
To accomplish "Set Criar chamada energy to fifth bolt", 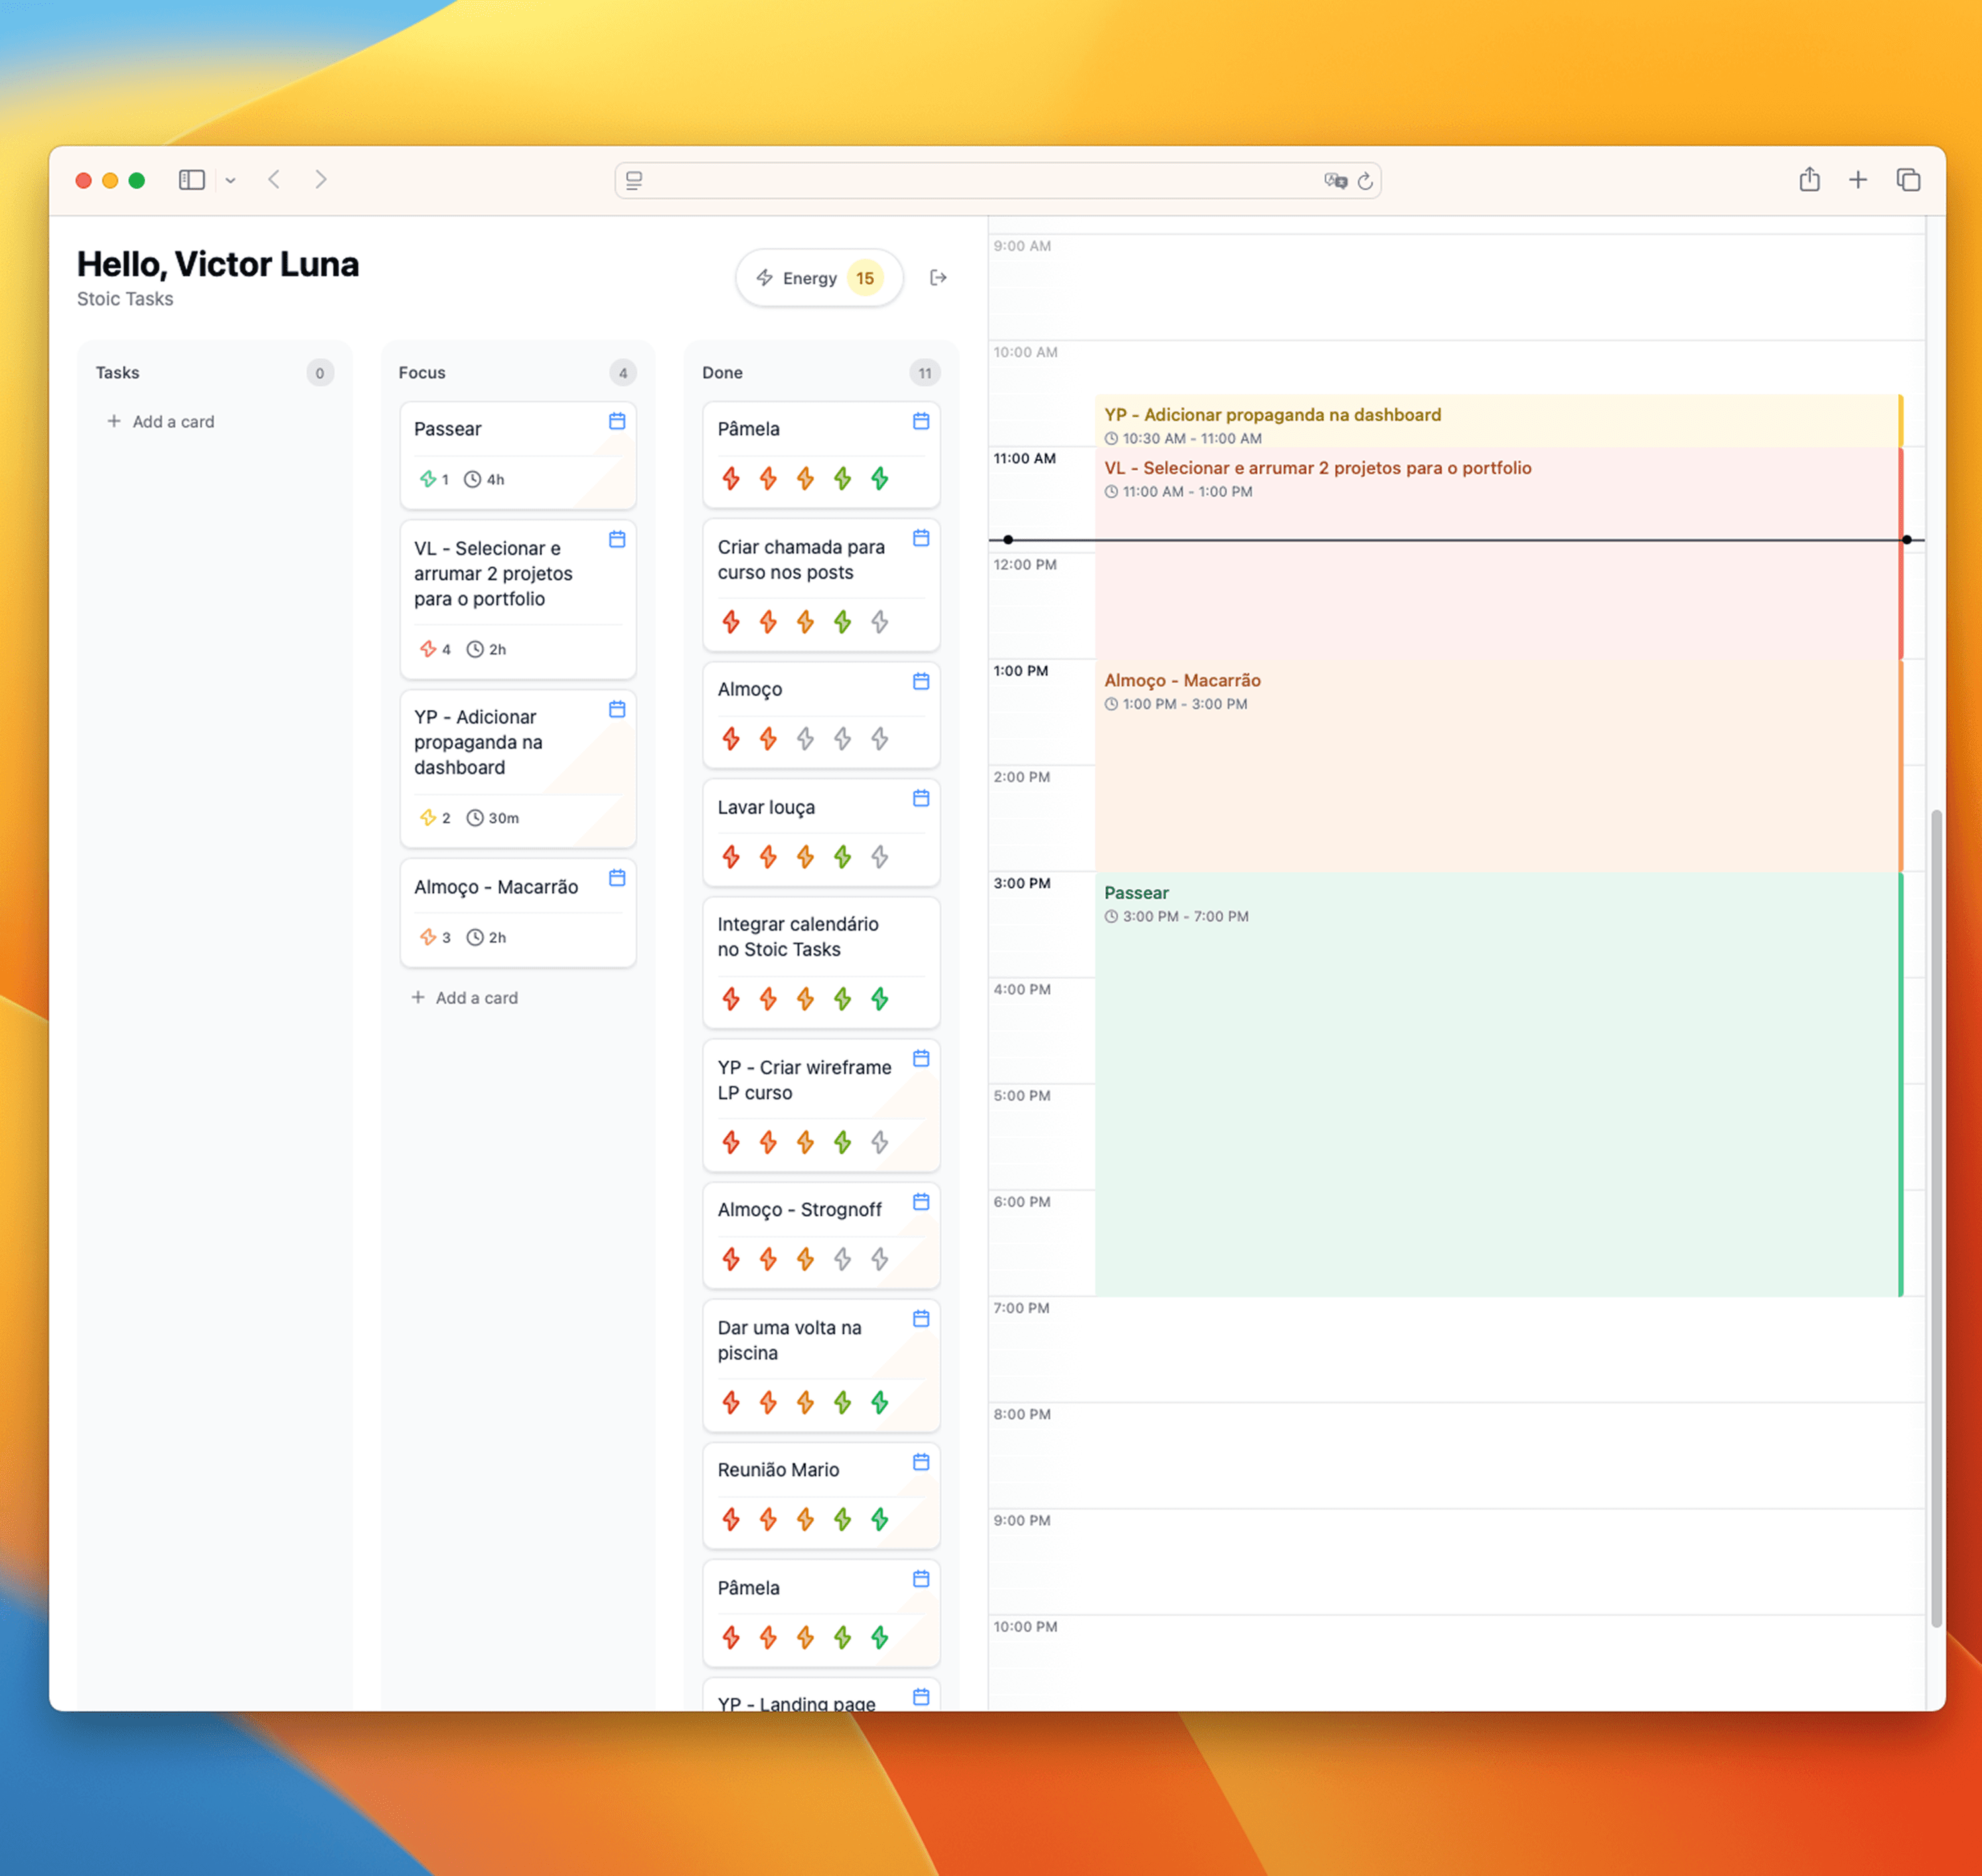I will pos(879,622).
